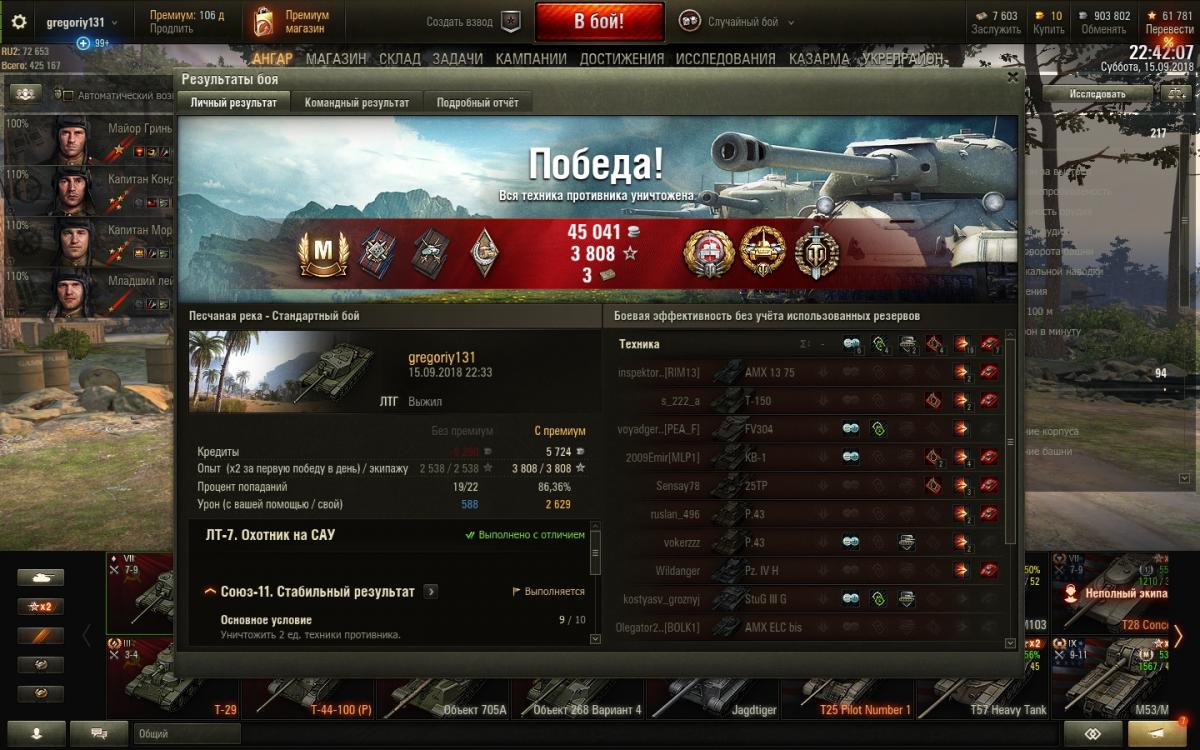Expand the Случайный бой battle mode dropdown
1200x750 pixels.
tap(737, 21)
